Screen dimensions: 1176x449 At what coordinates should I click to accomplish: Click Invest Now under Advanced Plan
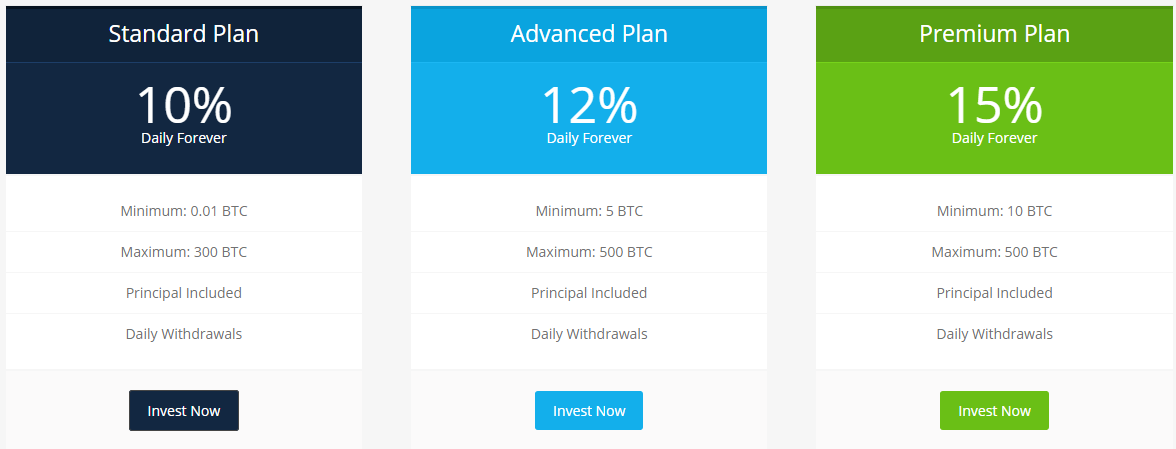tap(589, 410)
